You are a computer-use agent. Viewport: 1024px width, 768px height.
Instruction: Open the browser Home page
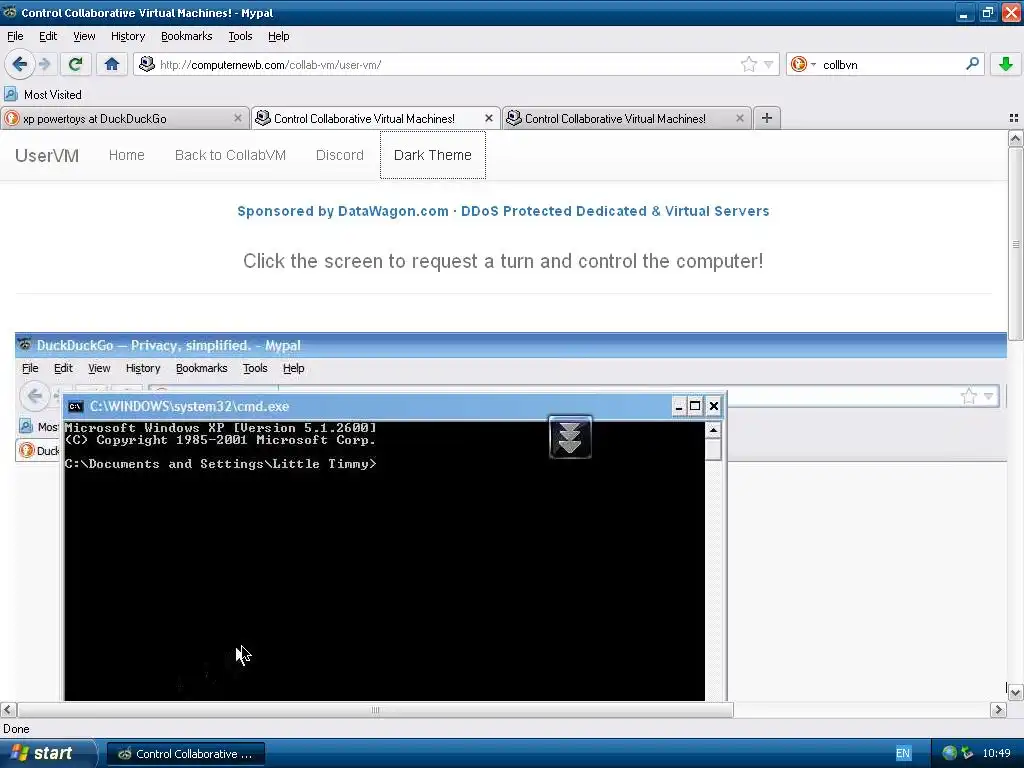coord(112,64)
